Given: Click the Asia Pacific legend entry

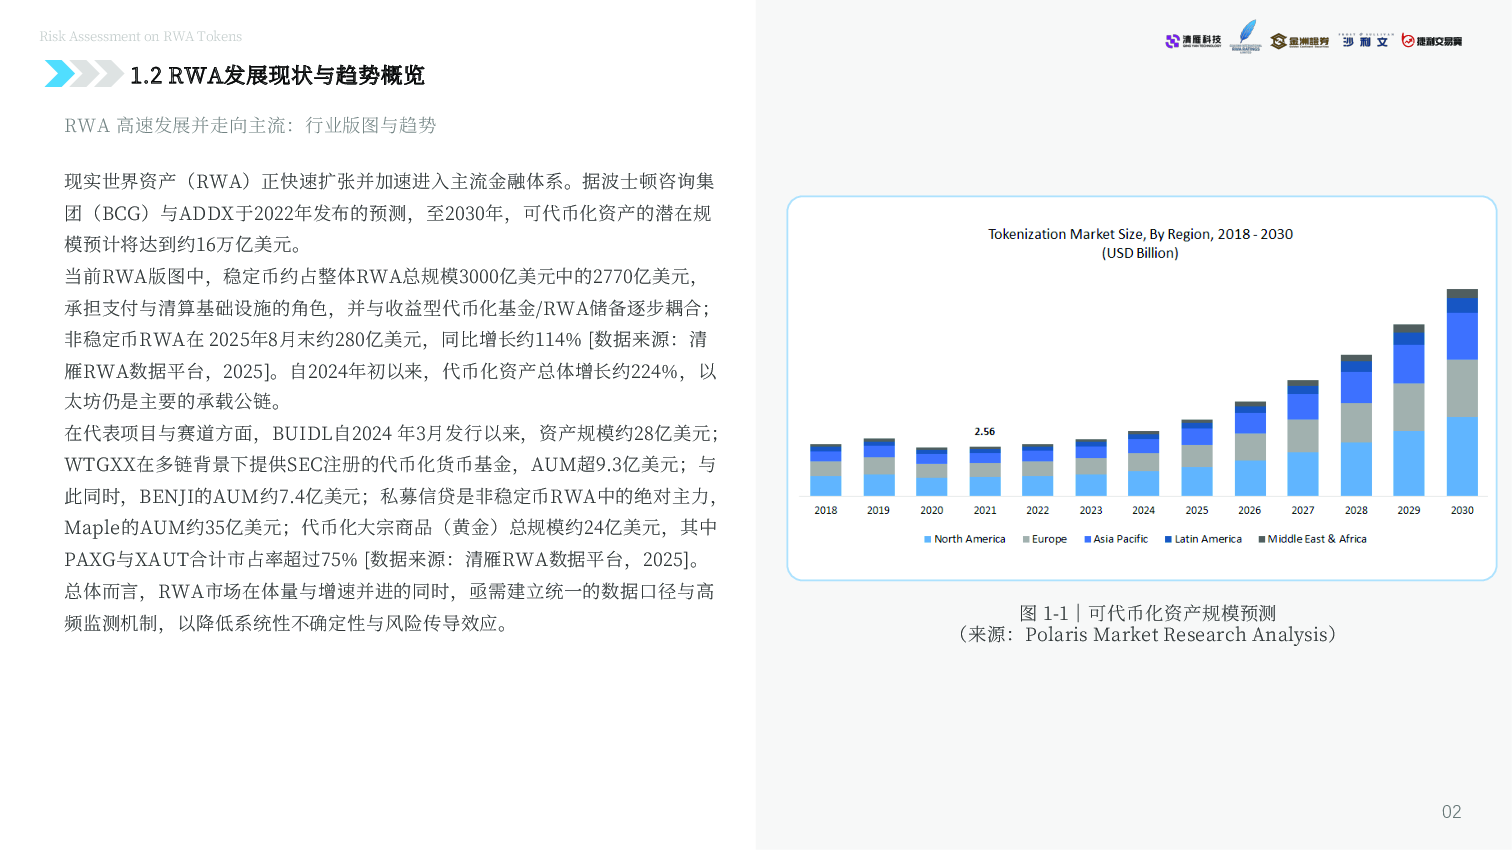Looking at the screenshot, I should 1116,539.
